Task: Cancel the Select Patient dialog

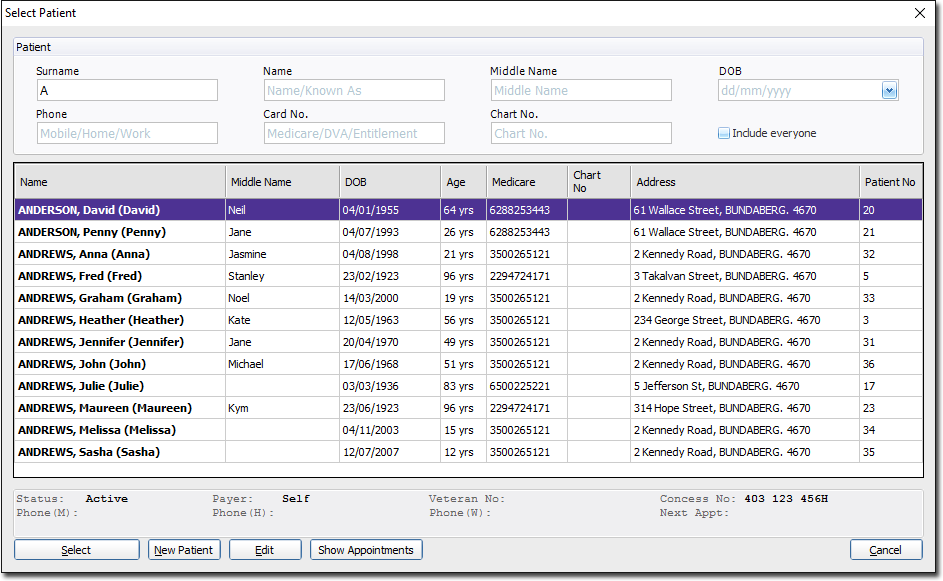Action: pyautogui.click(x=885, y=550)
